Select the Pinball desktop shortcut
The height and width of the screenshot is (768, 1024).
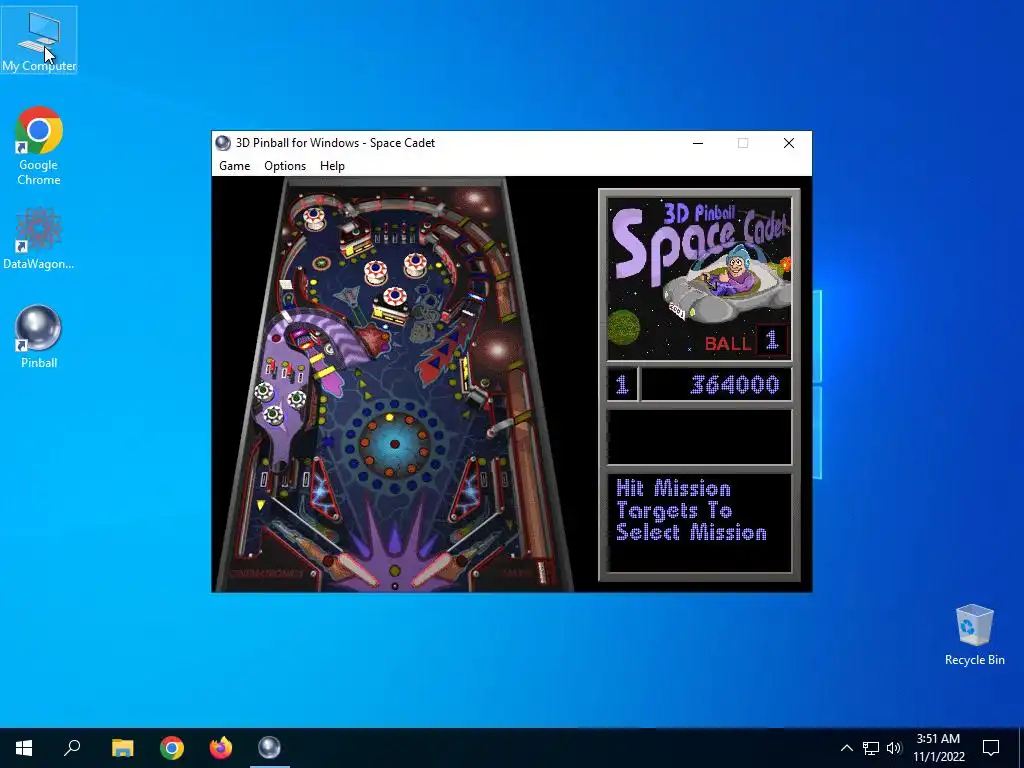tap(39, 337)
